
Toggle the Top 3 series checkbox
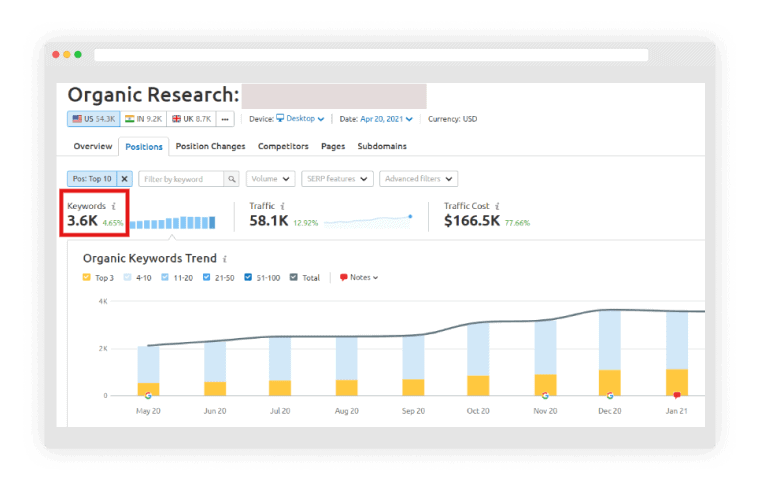tap(87, 277)
